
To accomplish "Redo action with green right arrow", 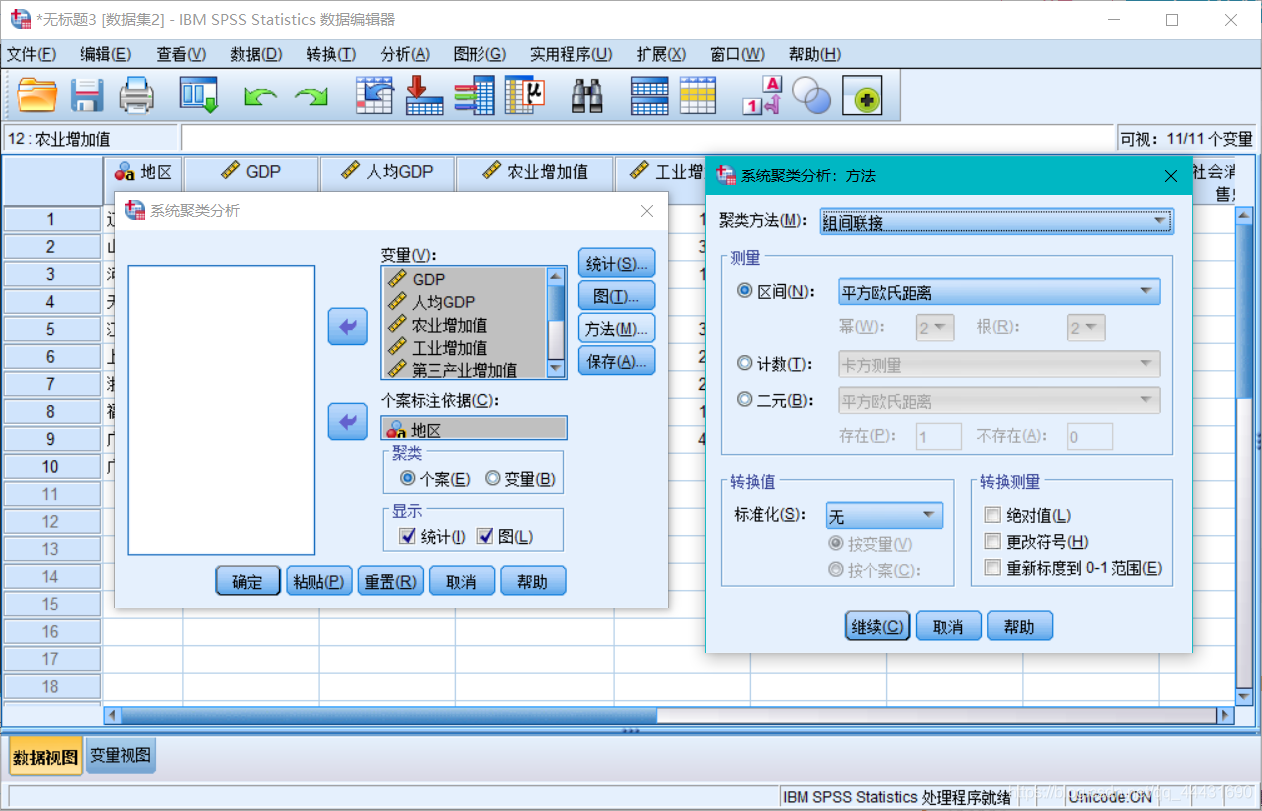I will click(x=311, y=96).
